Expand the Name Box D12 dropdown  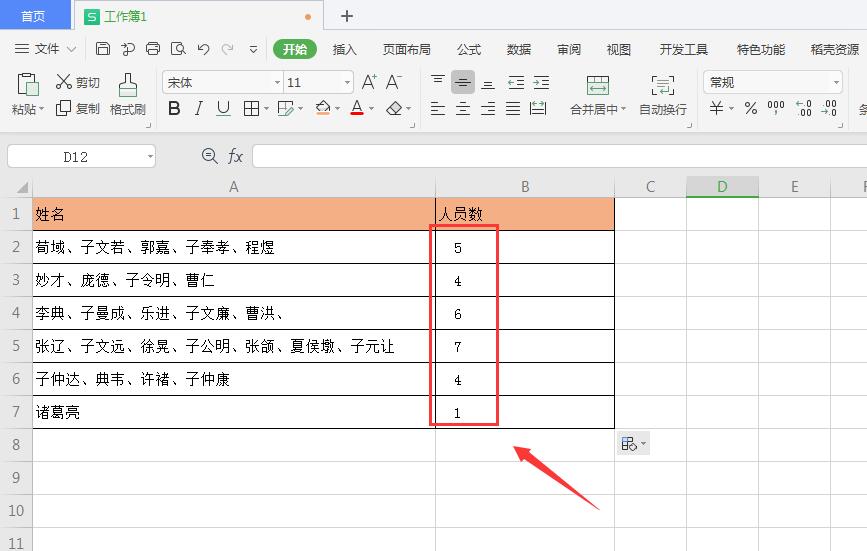[x=150, y=156]
